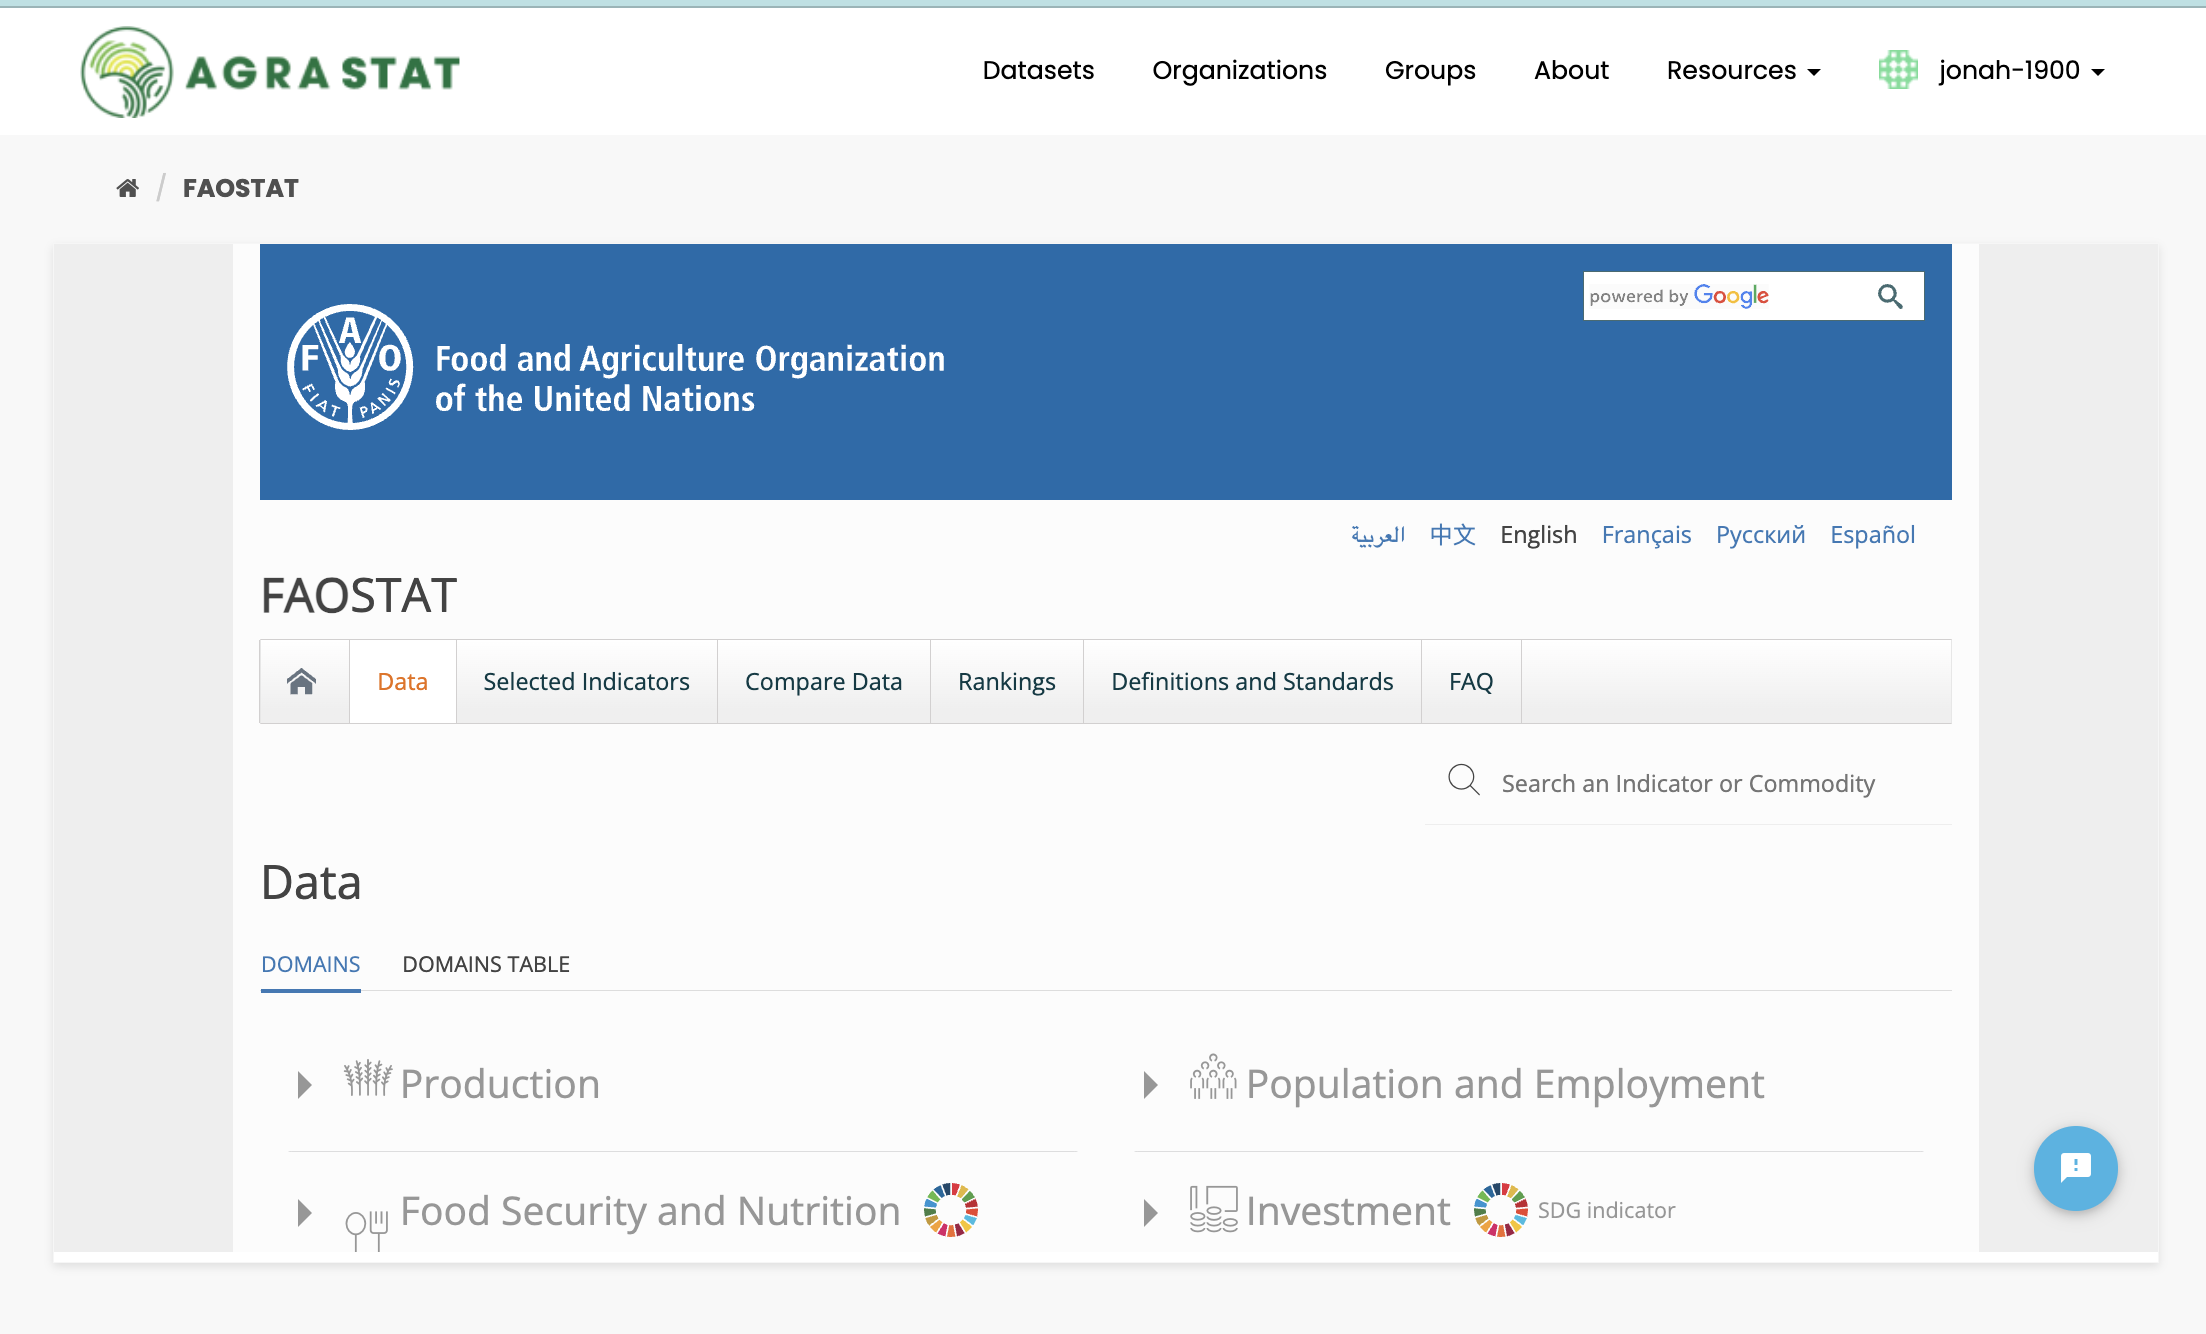Screen dimensions: 2206x1334
Task: Open the Datasets menu item
Action: click(1038, 70)
